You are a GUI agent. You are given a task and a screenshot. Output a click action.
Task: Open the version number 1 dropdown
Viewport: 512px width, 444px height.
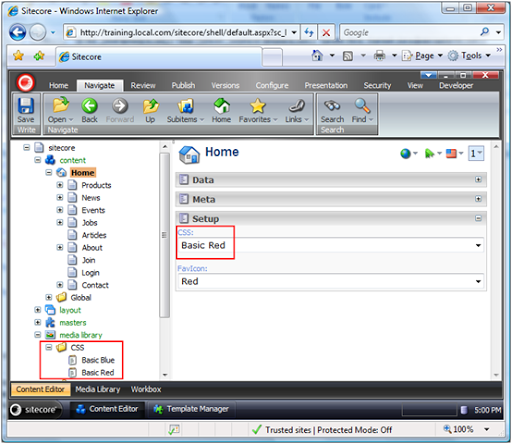(x=476, y=154)
